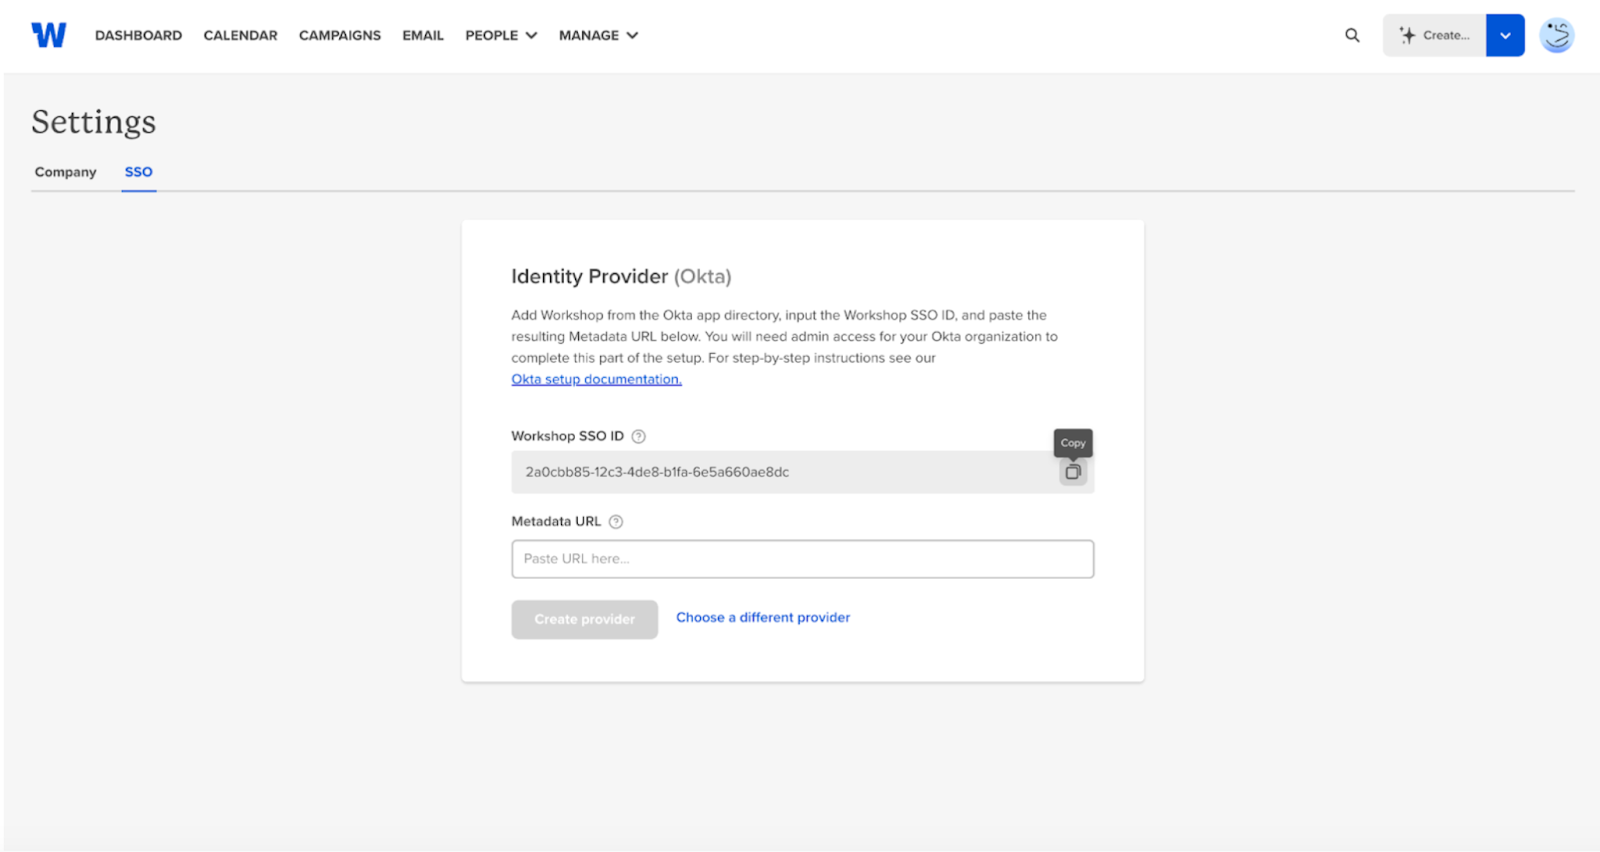This screenshot has height=852, width=1600.
Task: Open the People dropdown menu
Action: 501,35
